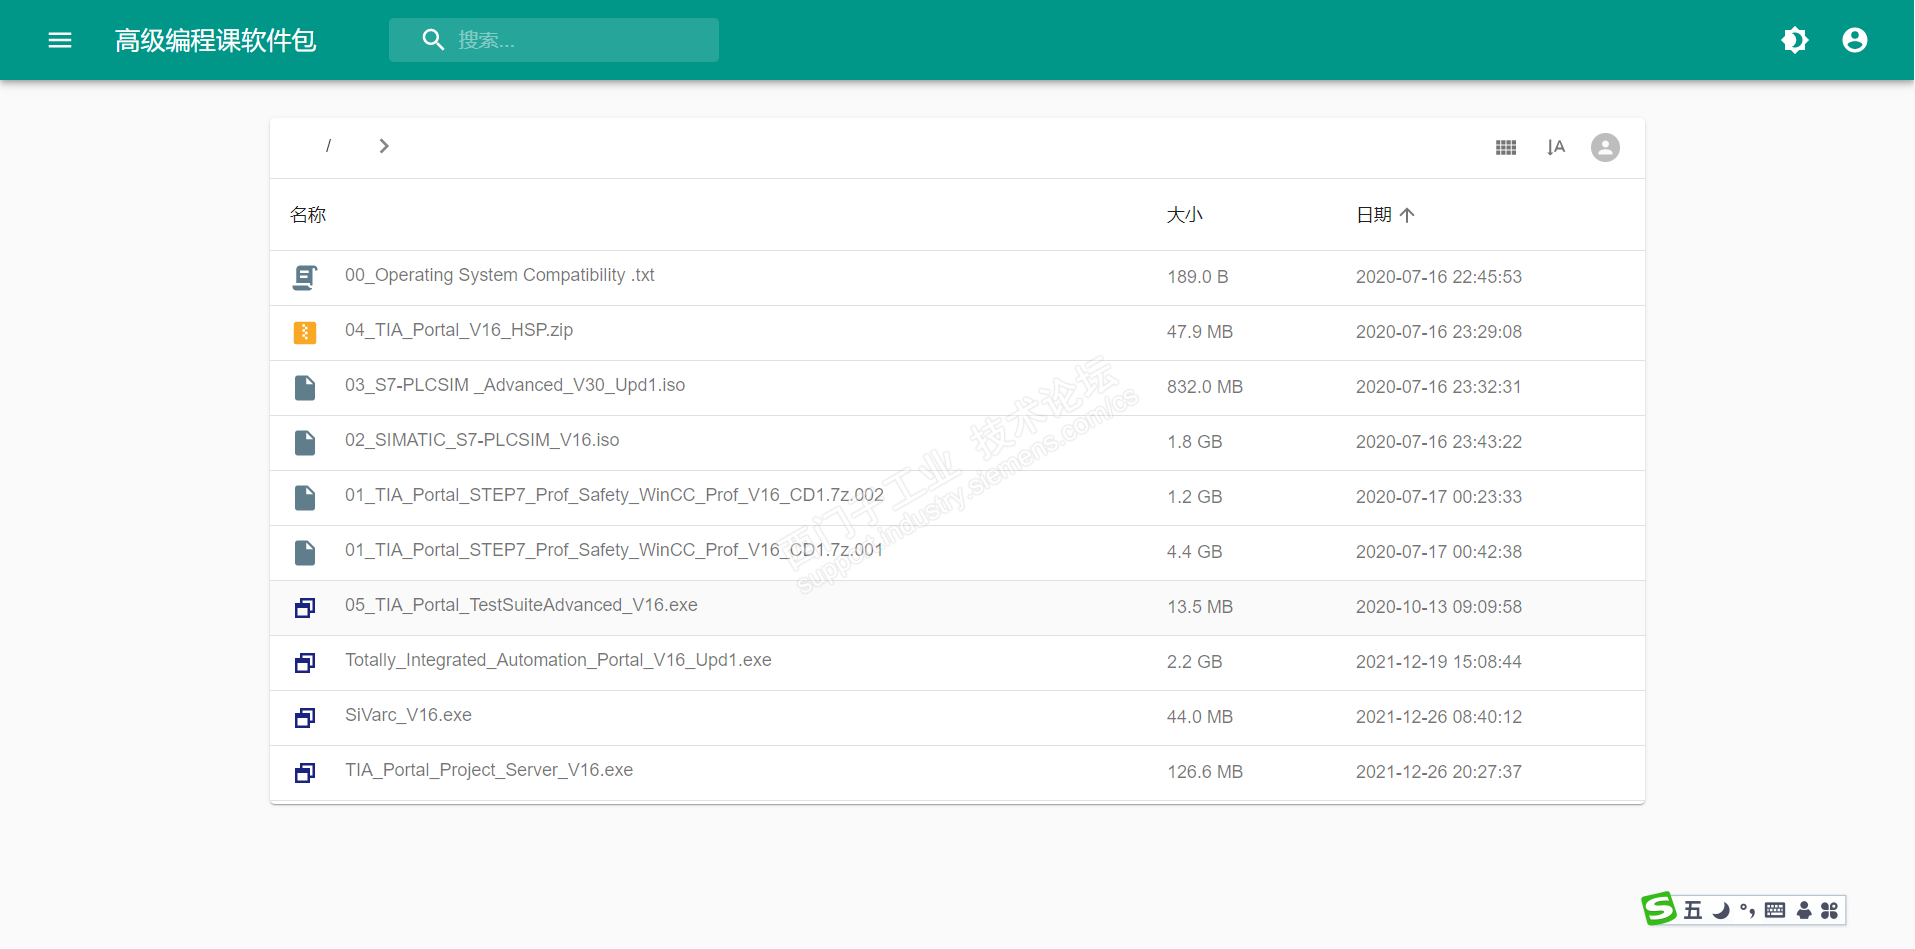Switch Sogou Wubi 五 input mode

[x=1693, y=910]
